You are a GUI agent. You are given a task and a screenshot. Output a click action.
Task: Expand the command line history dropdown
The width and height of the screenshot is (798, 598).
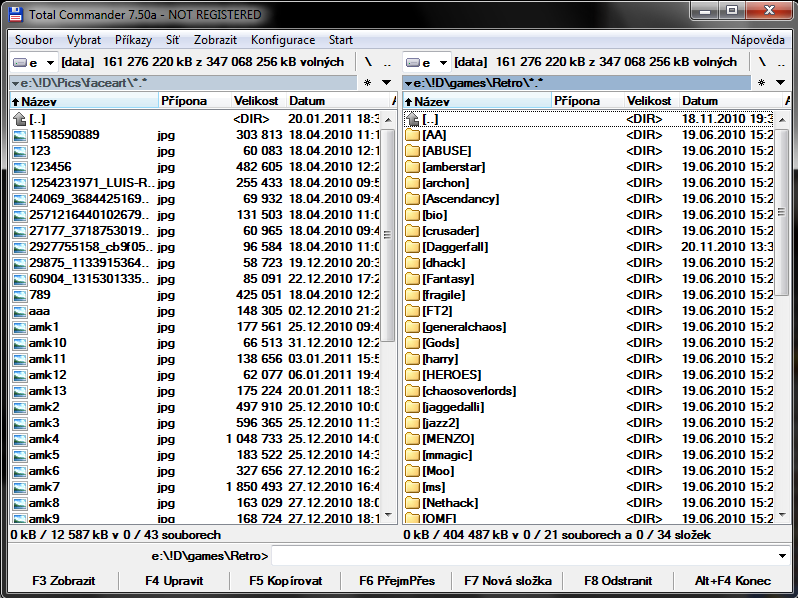tap(782, 556)
